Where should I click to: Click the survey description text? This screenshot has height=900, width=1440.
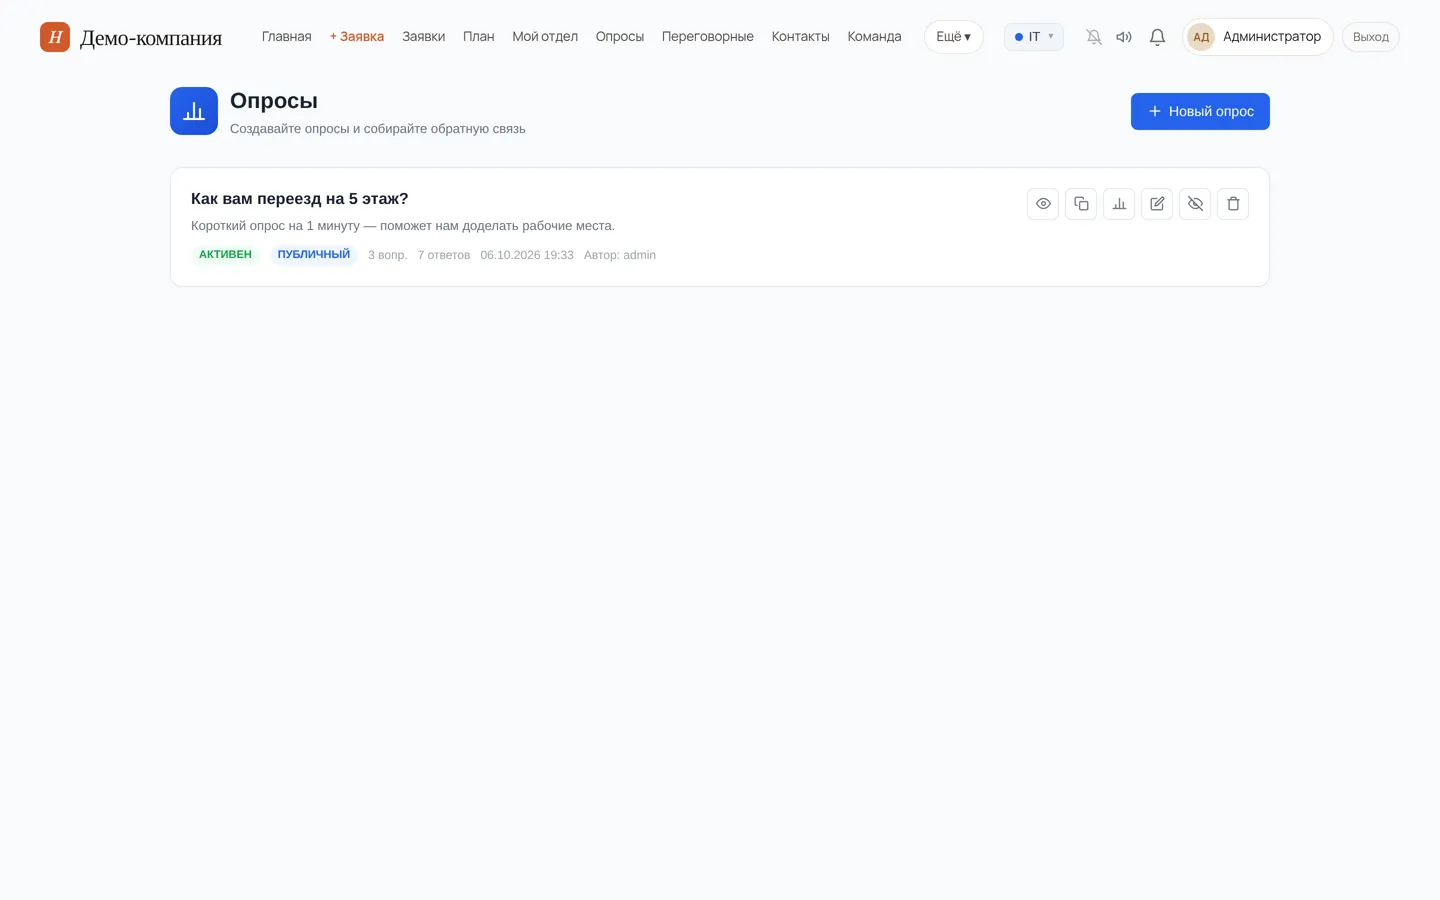[403, 226]
